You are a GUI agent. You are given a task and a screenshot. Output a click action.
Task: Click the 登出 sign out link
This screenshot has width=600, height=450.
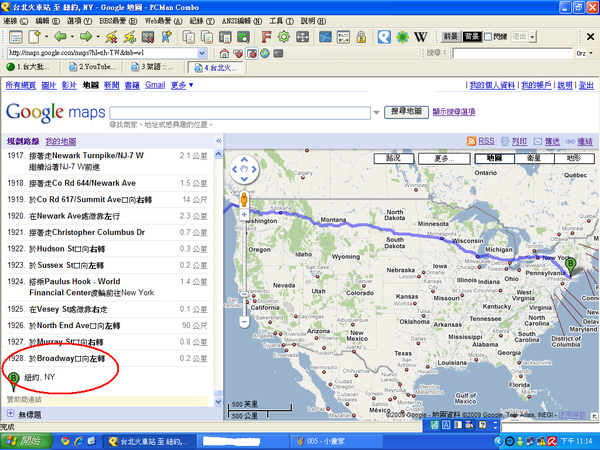585,85
